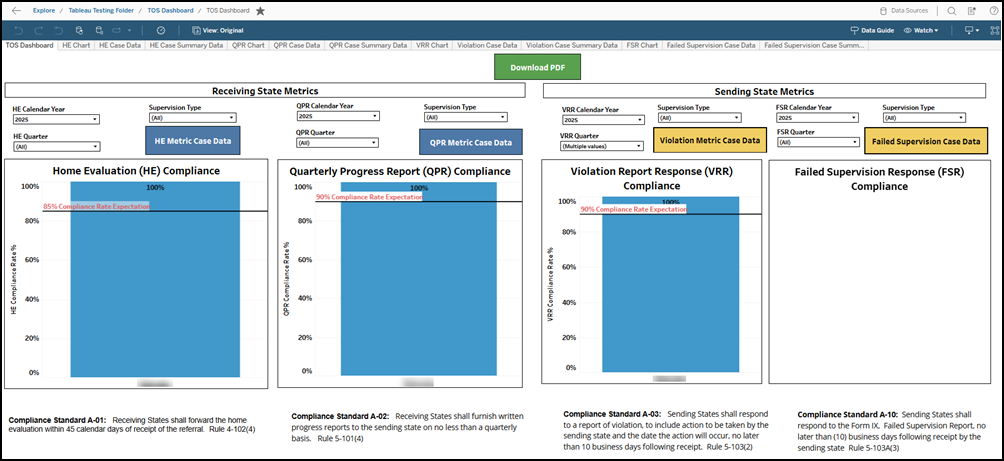
Task: Click the back arrow navigation icon
Action: click(x=15, y=10)
